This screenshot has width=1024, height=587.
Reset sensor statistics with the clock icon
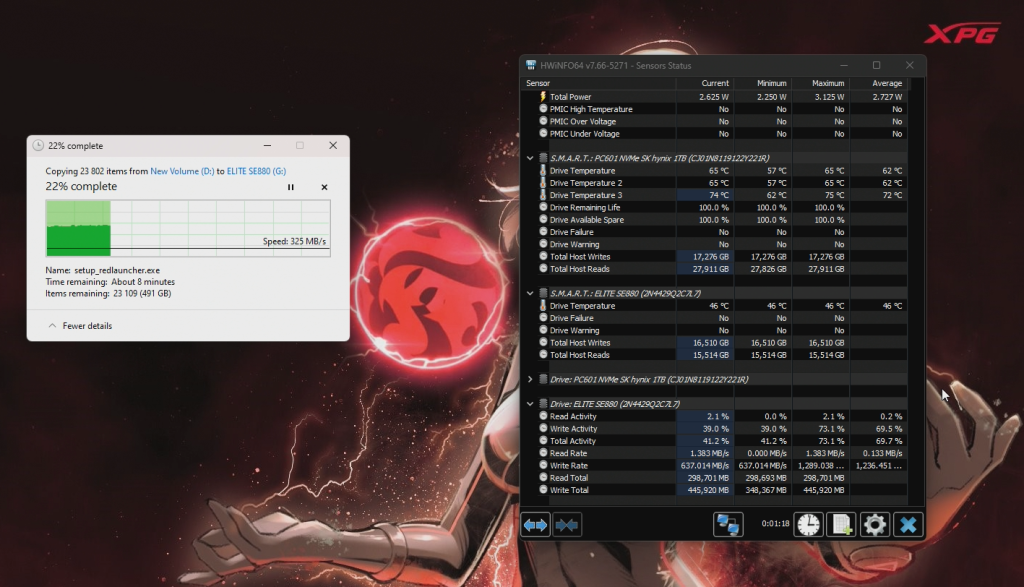(808, 525)
